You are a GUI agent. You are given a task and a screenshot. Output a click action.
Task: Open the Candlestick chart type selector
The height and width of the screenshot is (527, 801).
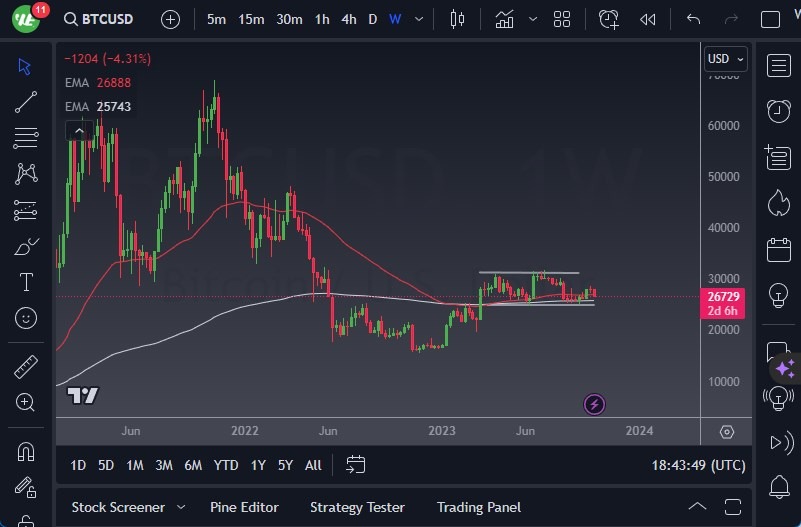coord(457,19)
